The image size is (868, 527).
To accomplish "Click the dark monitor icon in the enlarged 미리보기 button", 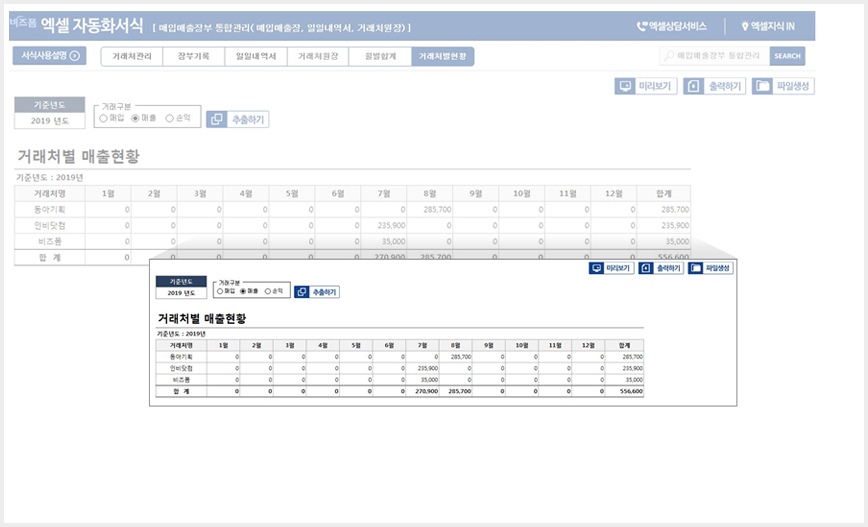I will (596, 268).
